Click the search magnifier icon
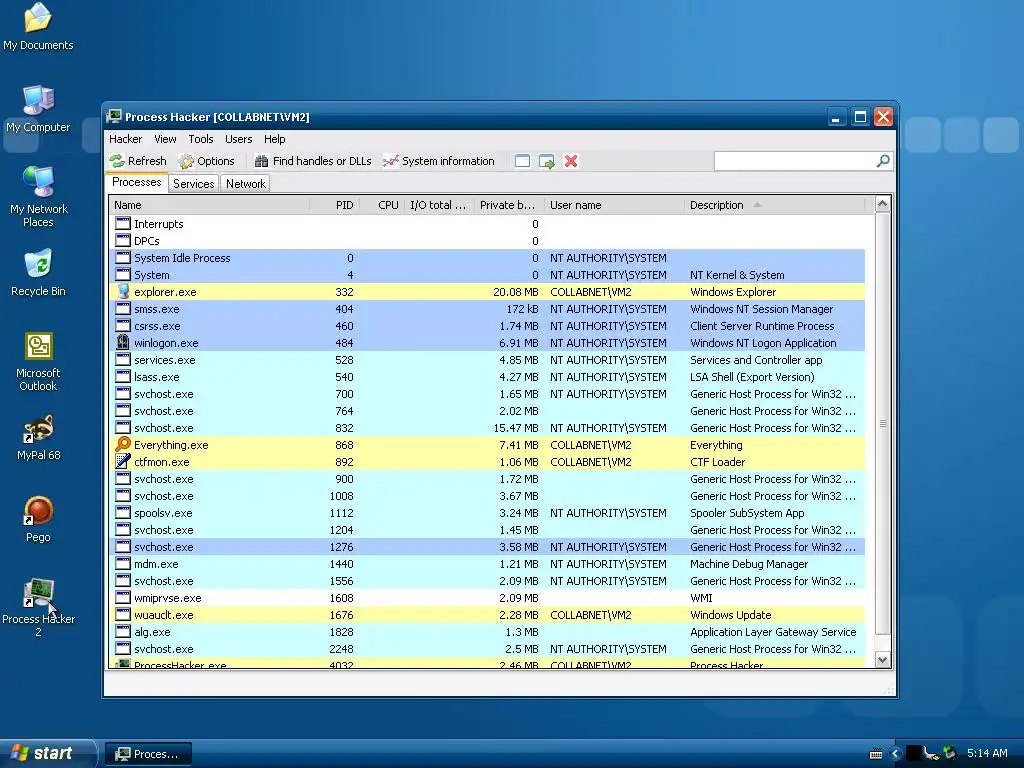The image size is (1024, 768). tap(883, 161)
